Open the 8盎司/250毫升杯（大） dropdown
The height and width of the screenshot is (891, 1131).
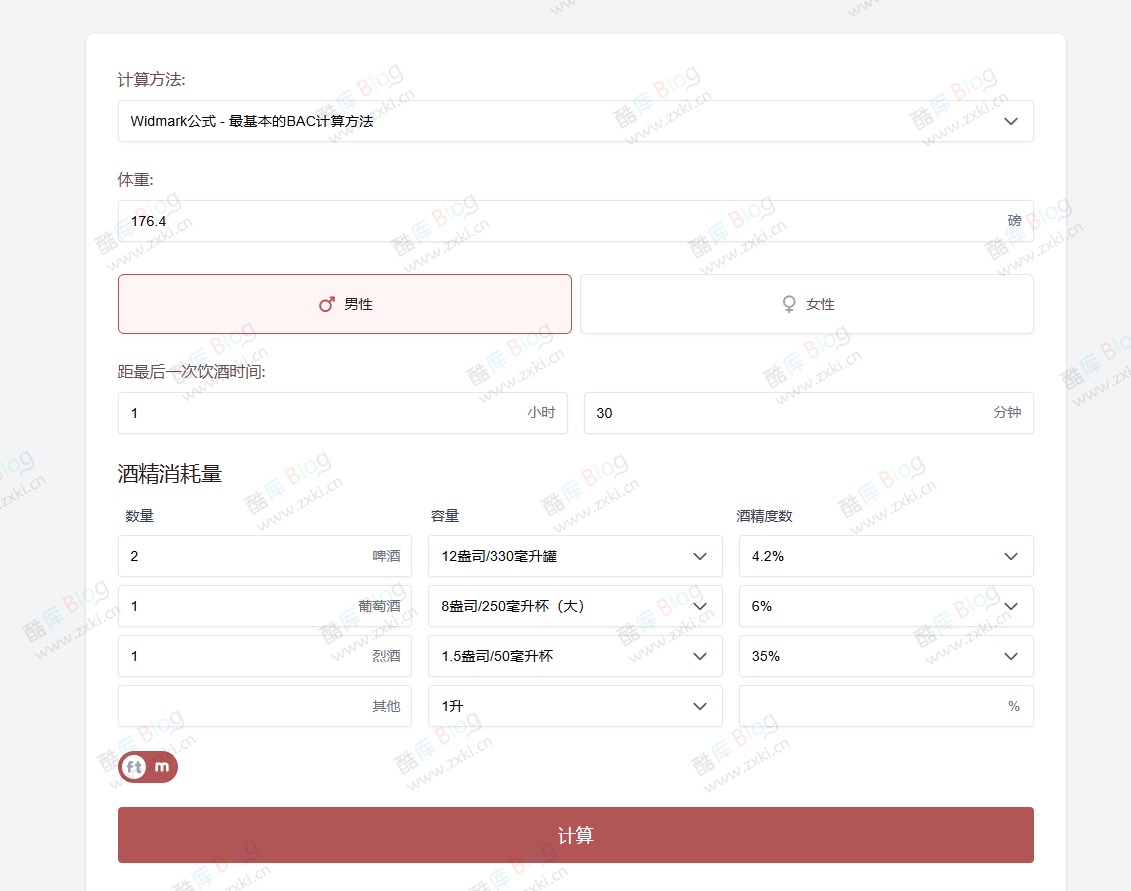coord(575,606)
